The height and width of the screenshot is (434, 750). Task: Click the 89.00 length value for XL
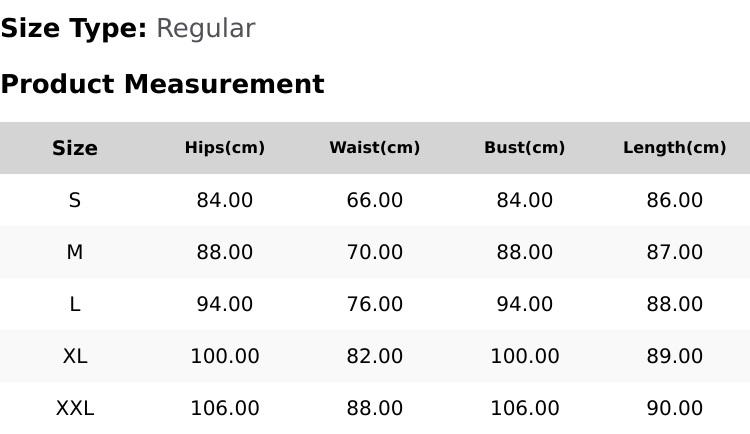point(674,356)
